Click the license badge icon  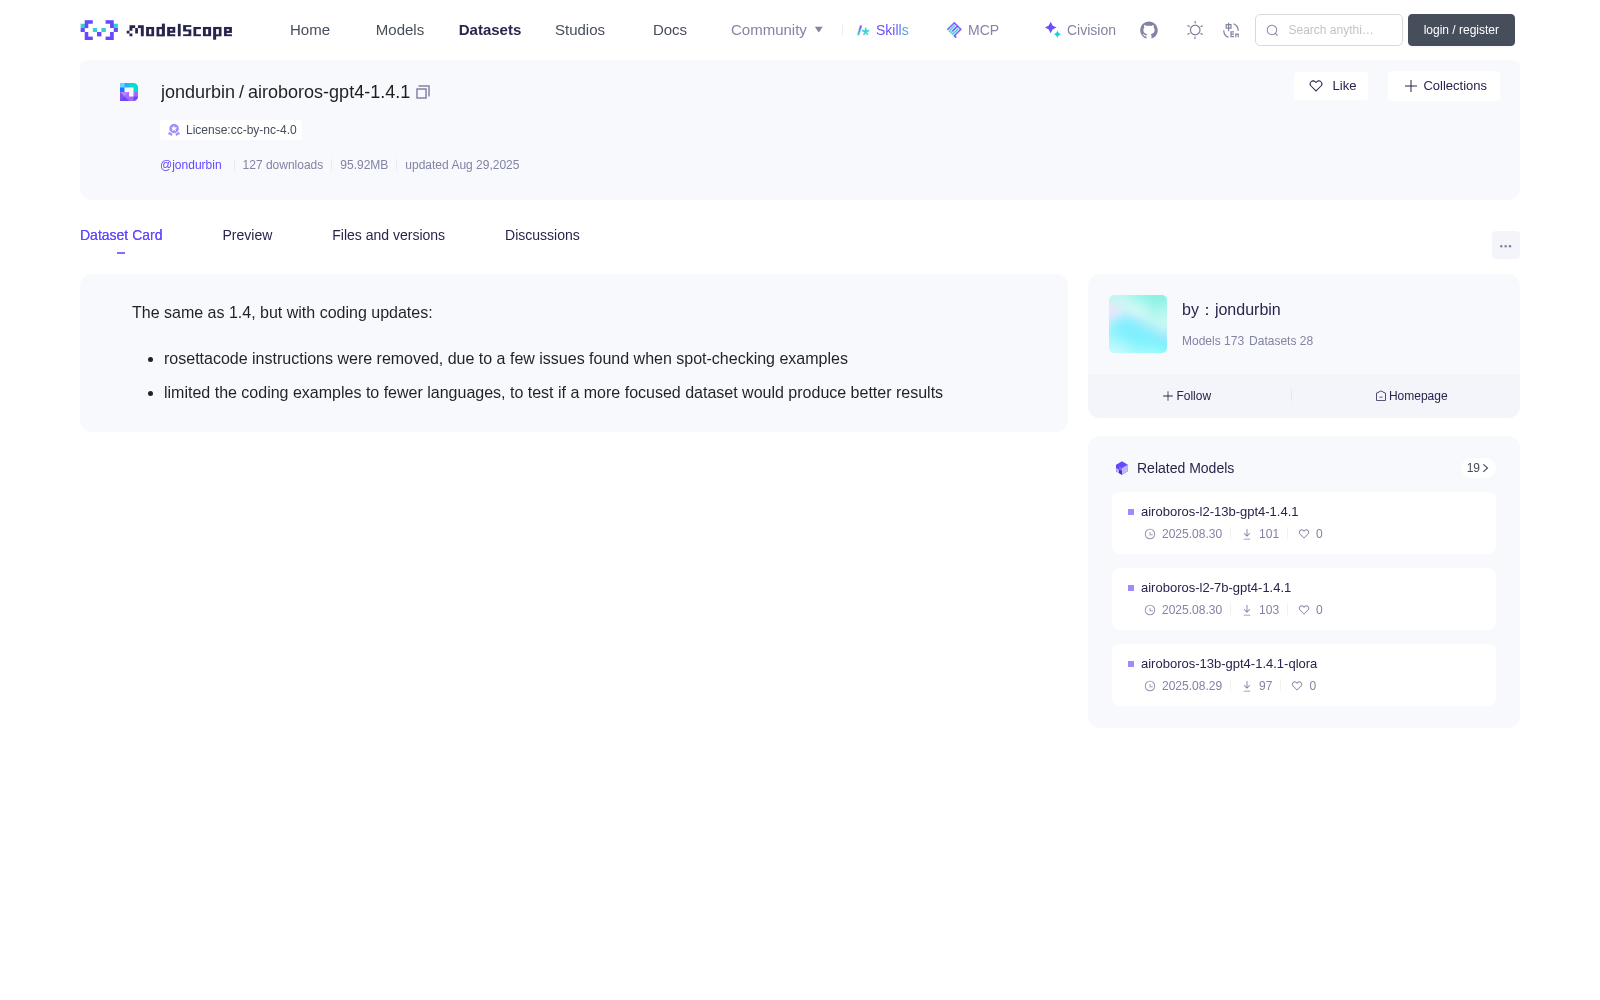tap(174, 130)
